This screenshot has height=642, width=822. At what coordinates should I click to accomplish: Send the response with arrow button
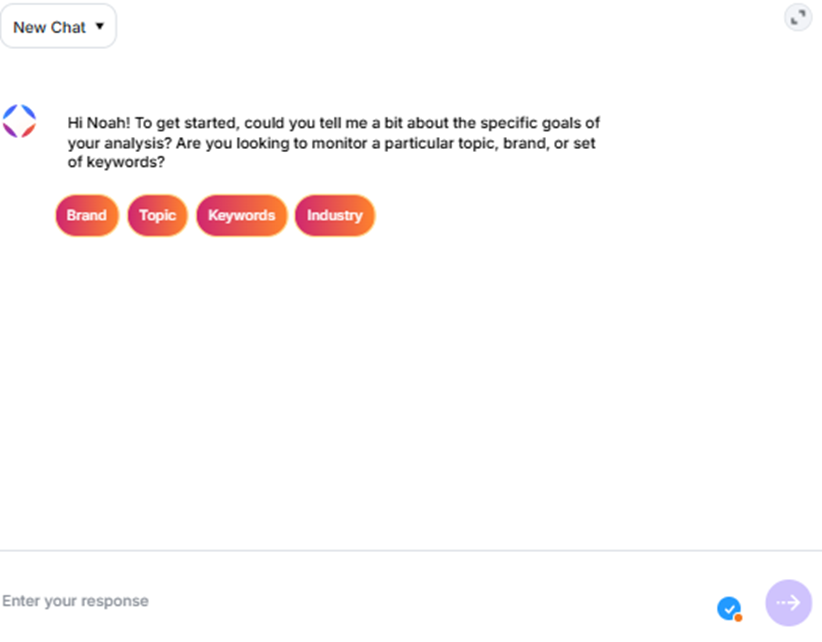(x=788, y=603)
